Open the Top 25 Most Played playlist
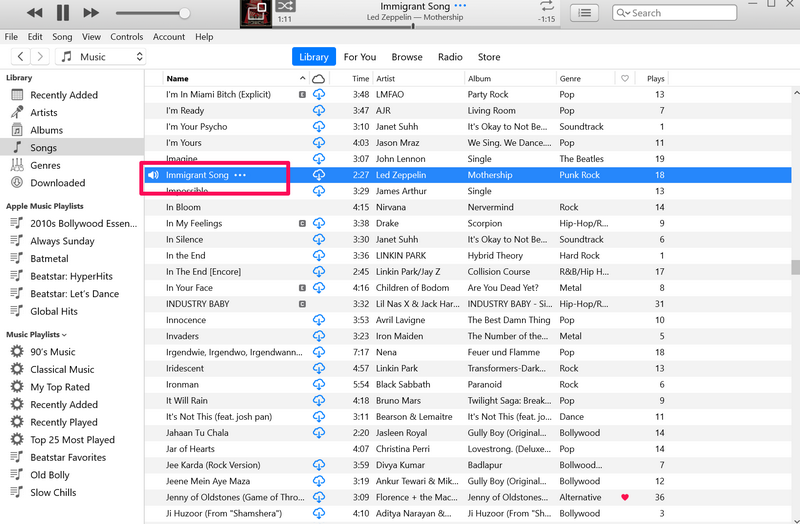 tap(72, 440)
